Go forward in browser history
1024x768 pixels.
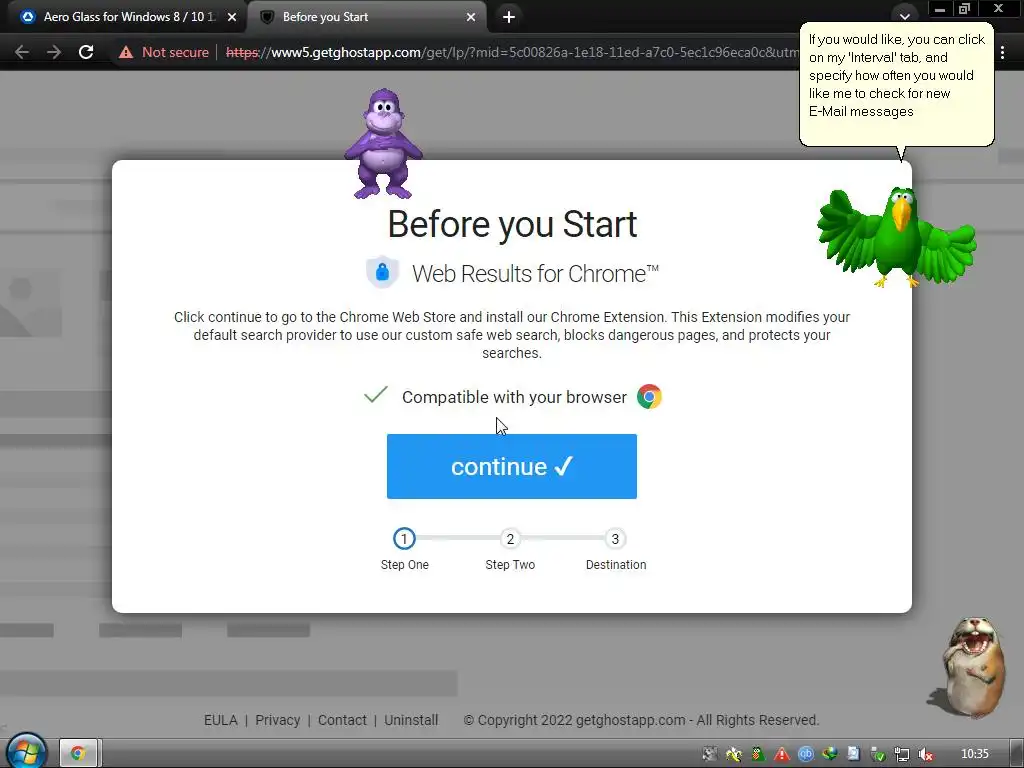pyautogui.click(x=54, y=52)
